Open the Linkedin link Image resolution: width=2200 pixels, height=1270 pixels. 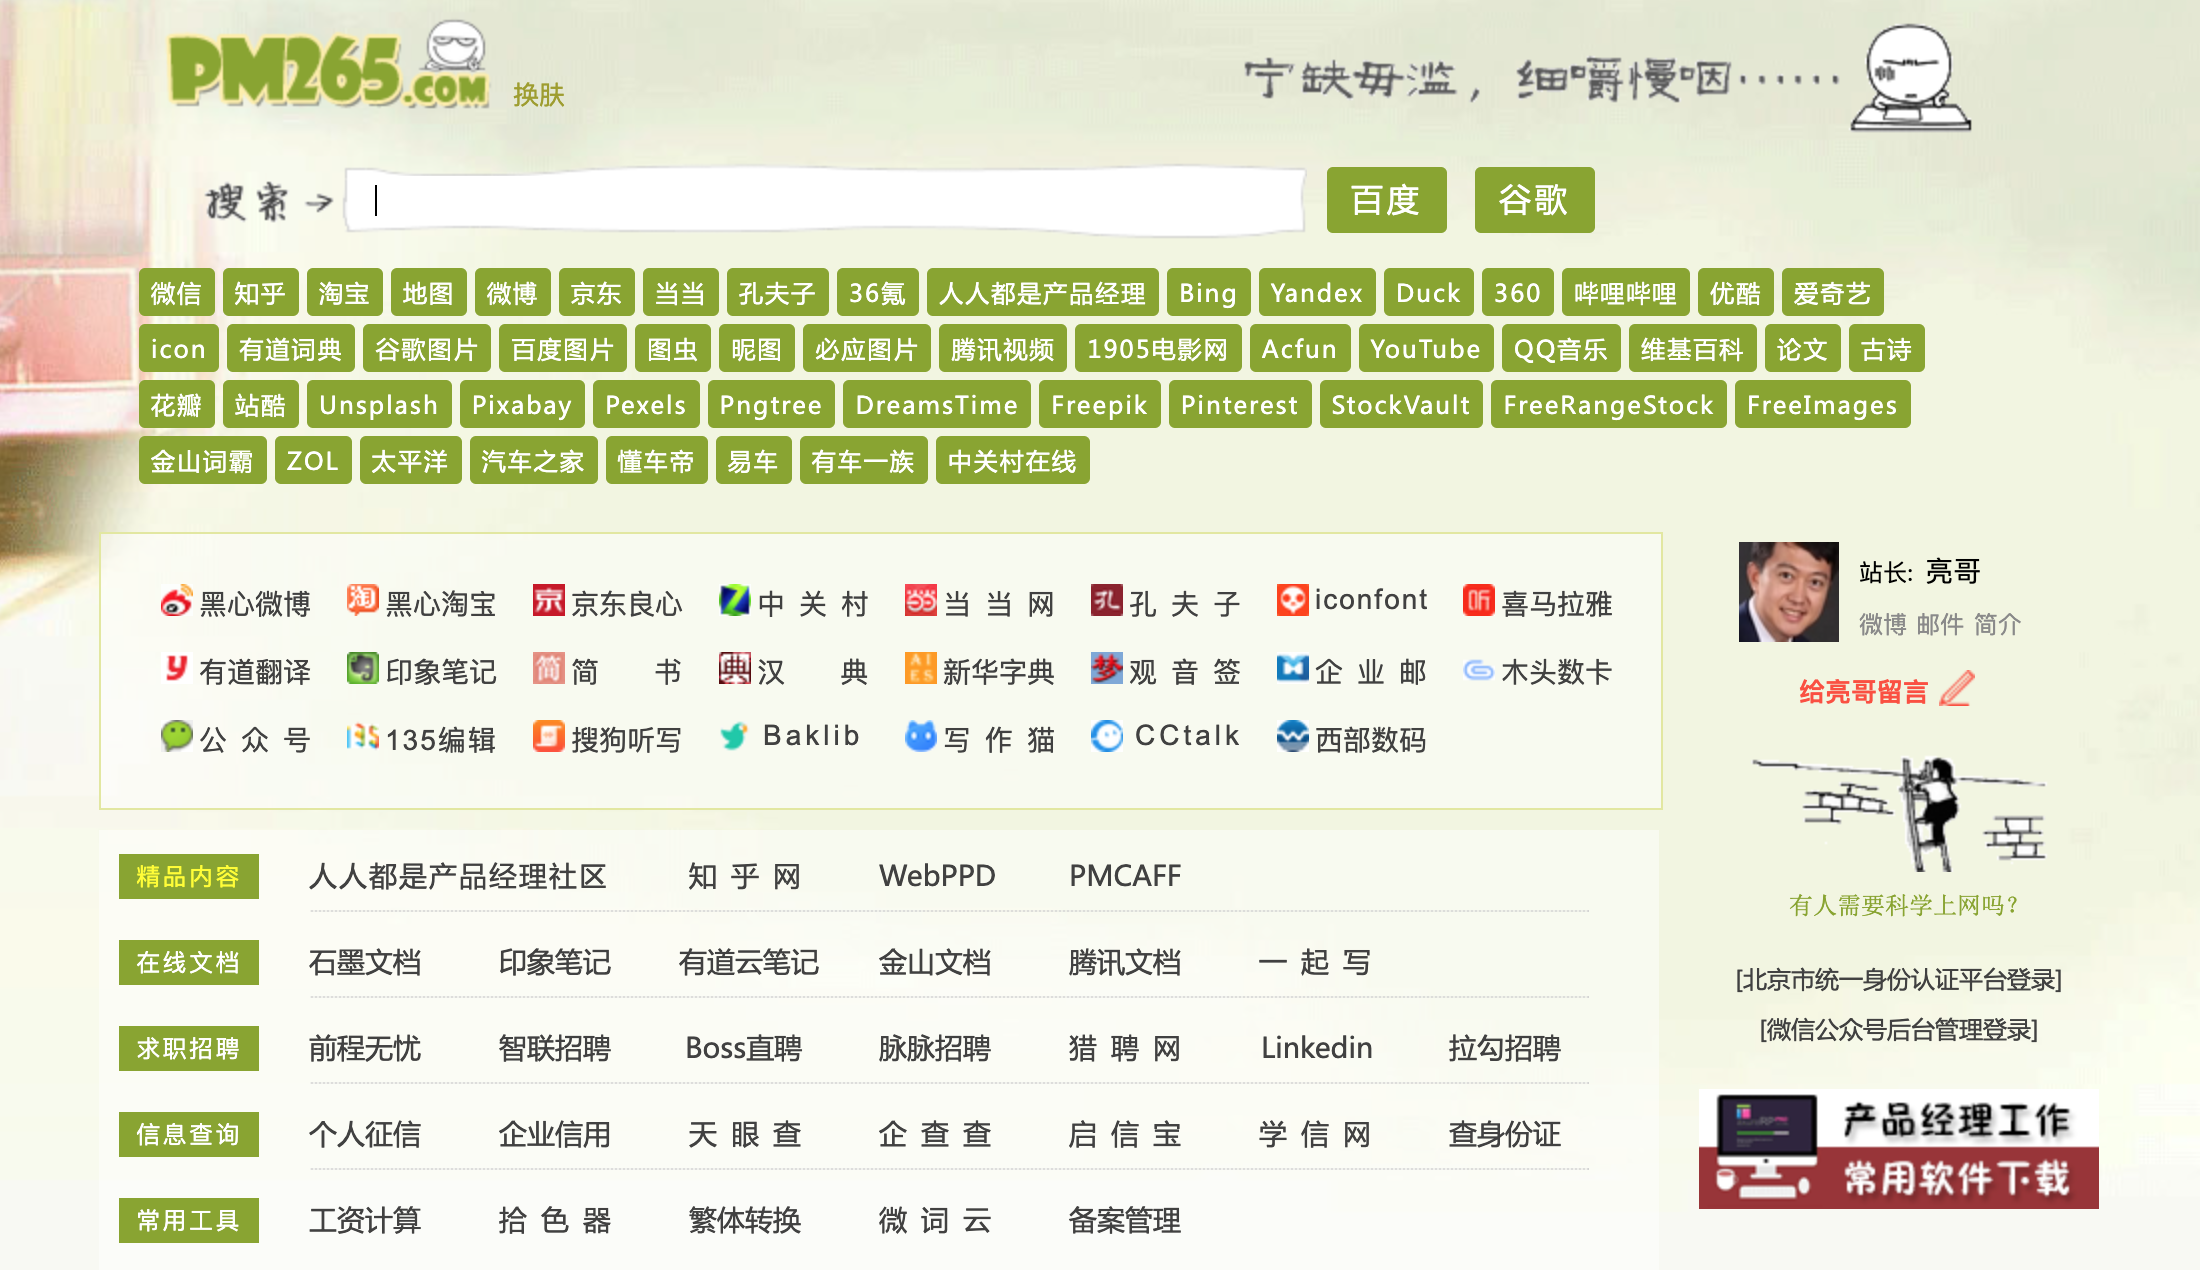tap(1316, 1048)
